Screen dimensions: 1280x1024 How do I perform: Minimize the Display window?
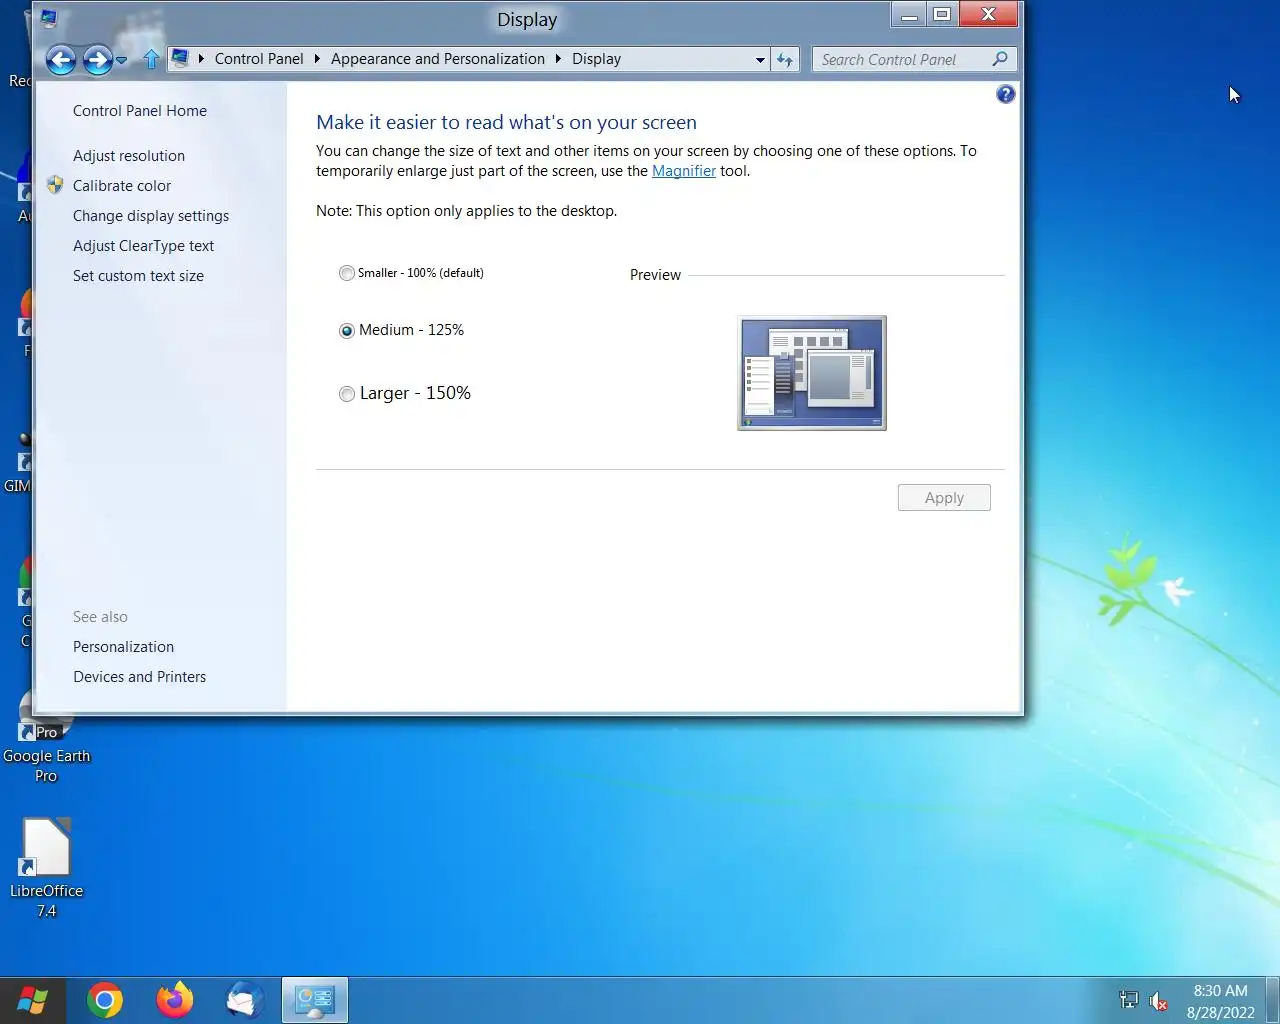pos(909,14)
